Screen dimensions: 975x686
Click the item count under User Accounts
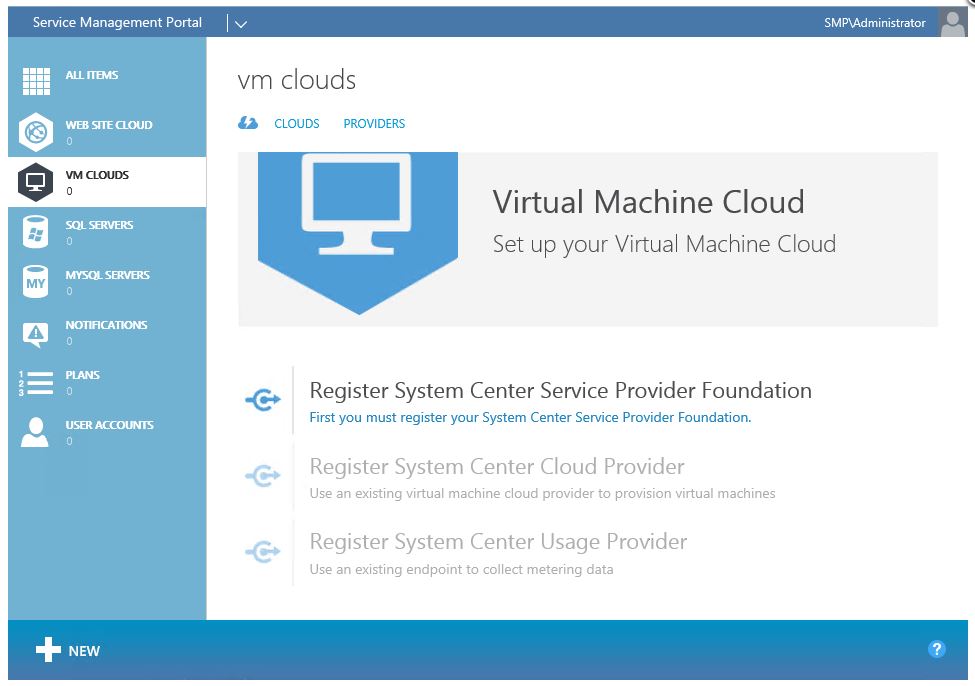pyautogui.click(x=70, y=441)
